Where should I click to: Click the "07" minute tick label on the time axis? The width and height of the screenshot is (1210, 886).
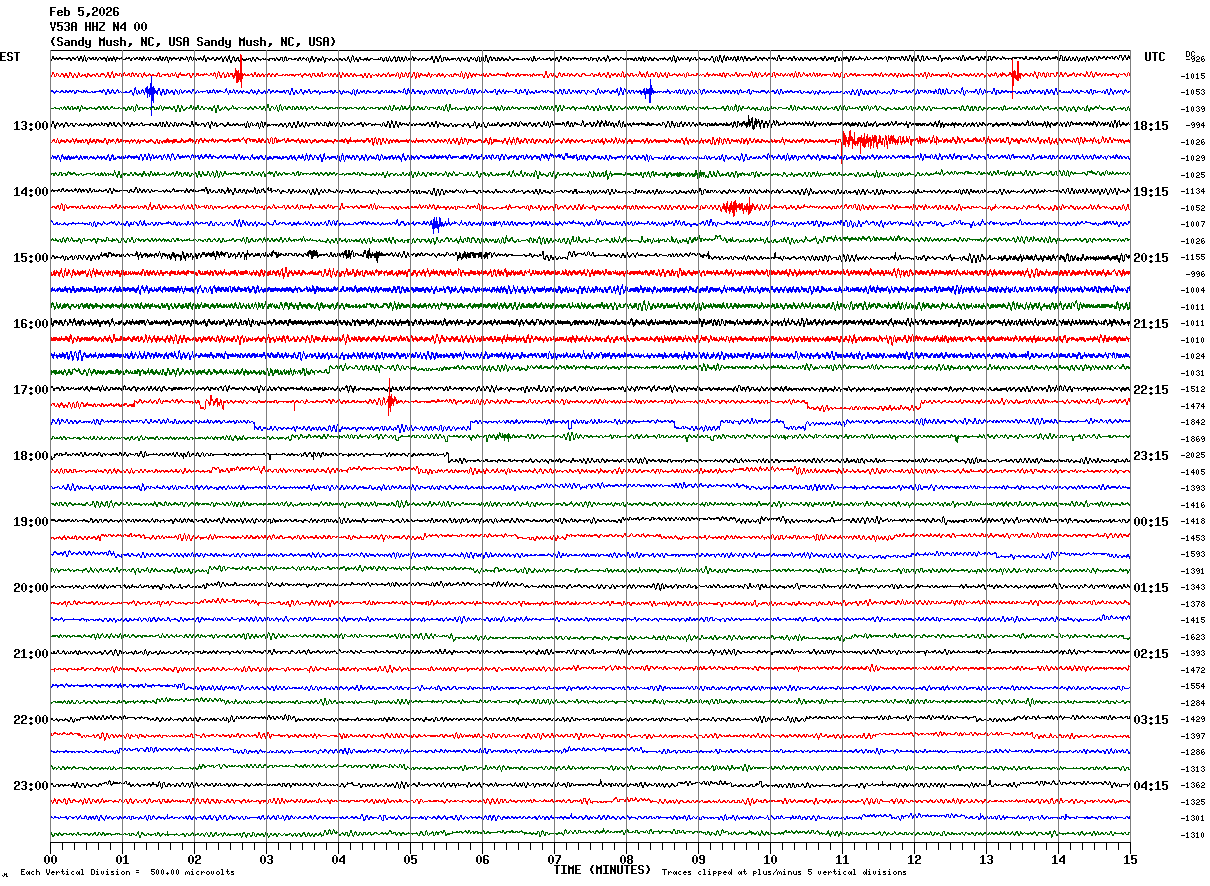[554, 859]
